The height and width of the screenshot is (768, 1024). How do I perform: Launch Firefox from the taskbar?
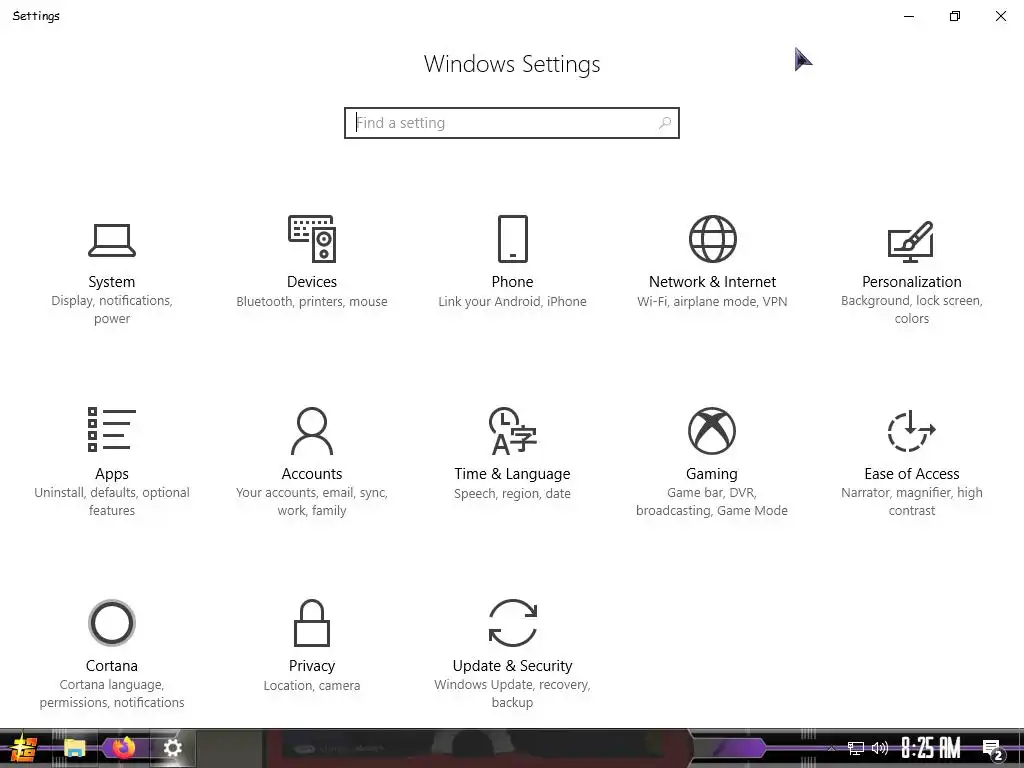pos(123,748)
